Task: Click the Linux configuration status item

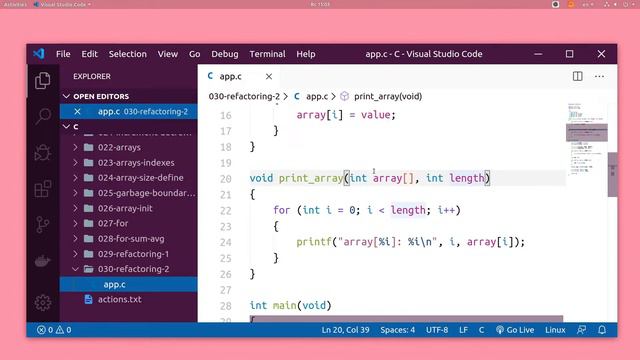Action: (x=555, y=330)
